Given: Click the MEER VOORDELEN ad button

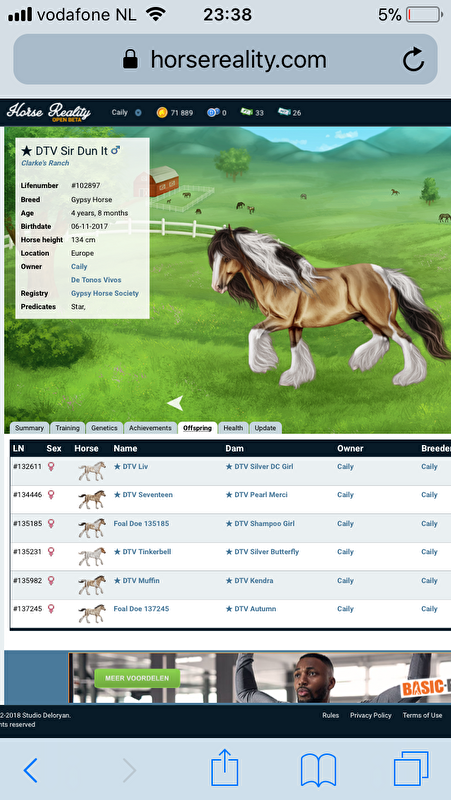Looking at the screenshot, I should [138, 679].
